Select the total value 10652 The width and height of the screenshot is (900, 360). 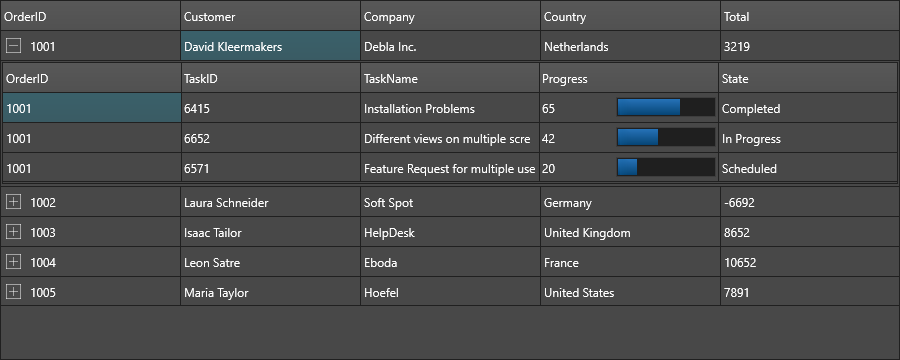[810, 262]
